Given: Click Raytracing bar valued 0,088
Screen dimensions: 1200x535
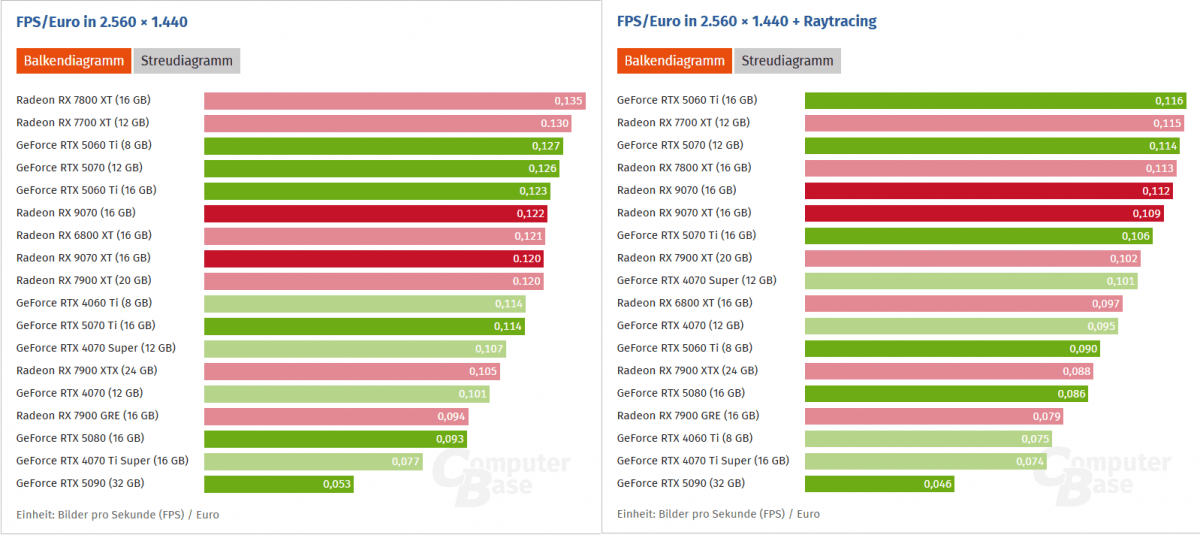Looking at the screenshot, I should [x=950, y=371].
